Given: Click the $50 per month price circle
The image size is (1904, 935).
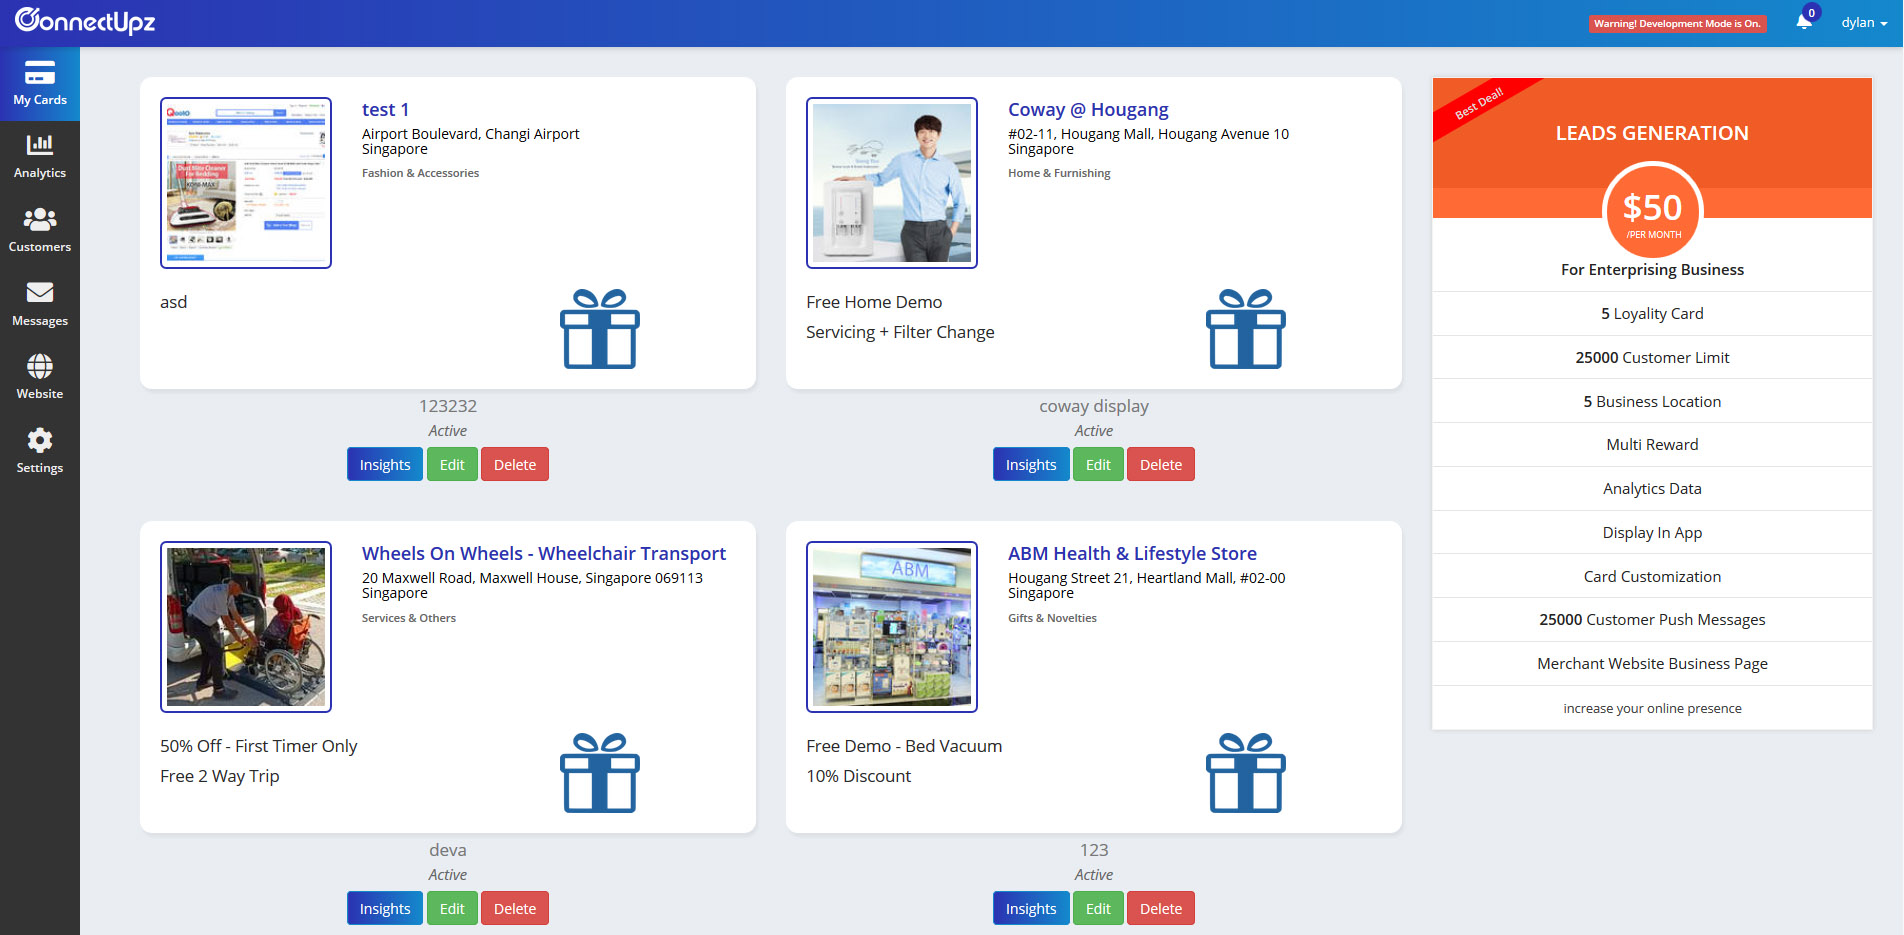Looking at the screenshot, I should pyautogui.click(x=1652, y=211).
